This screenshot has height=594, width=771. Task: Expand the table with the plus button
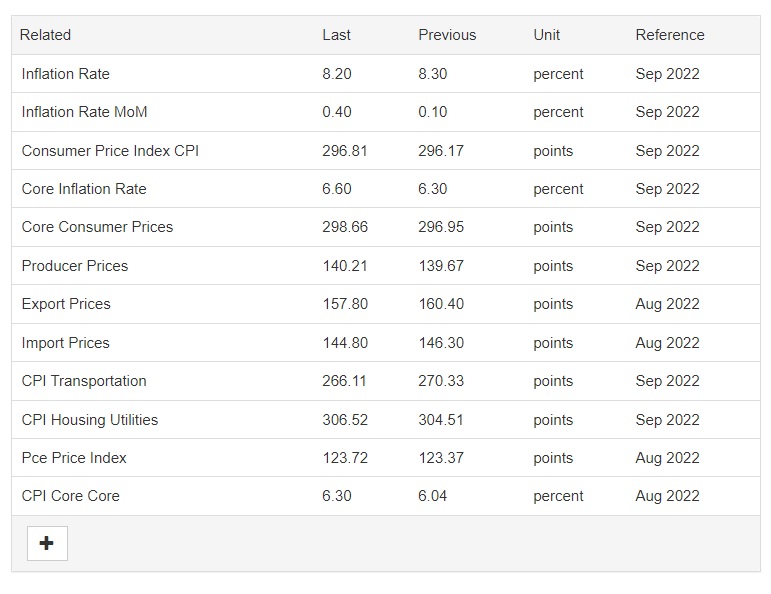click(47, 543)
